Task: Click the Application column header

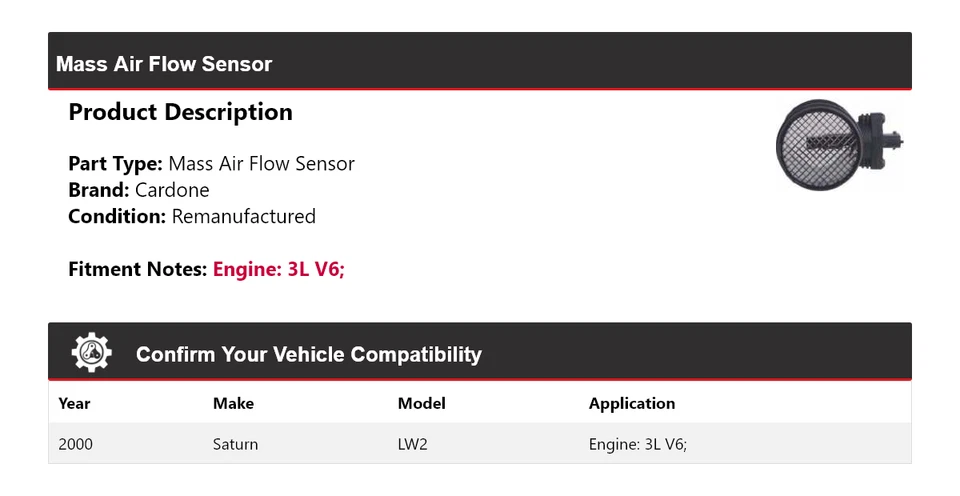Action: coord(631,404)
